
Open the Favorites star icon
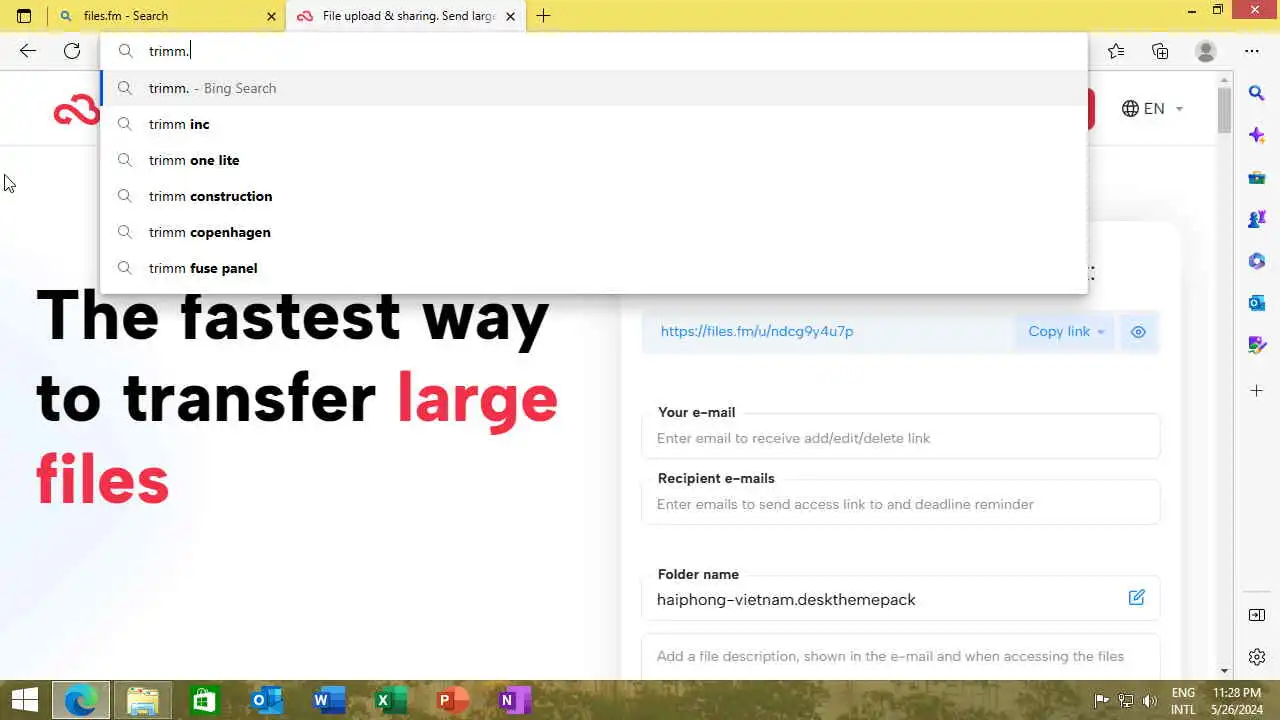(1116, 51)
